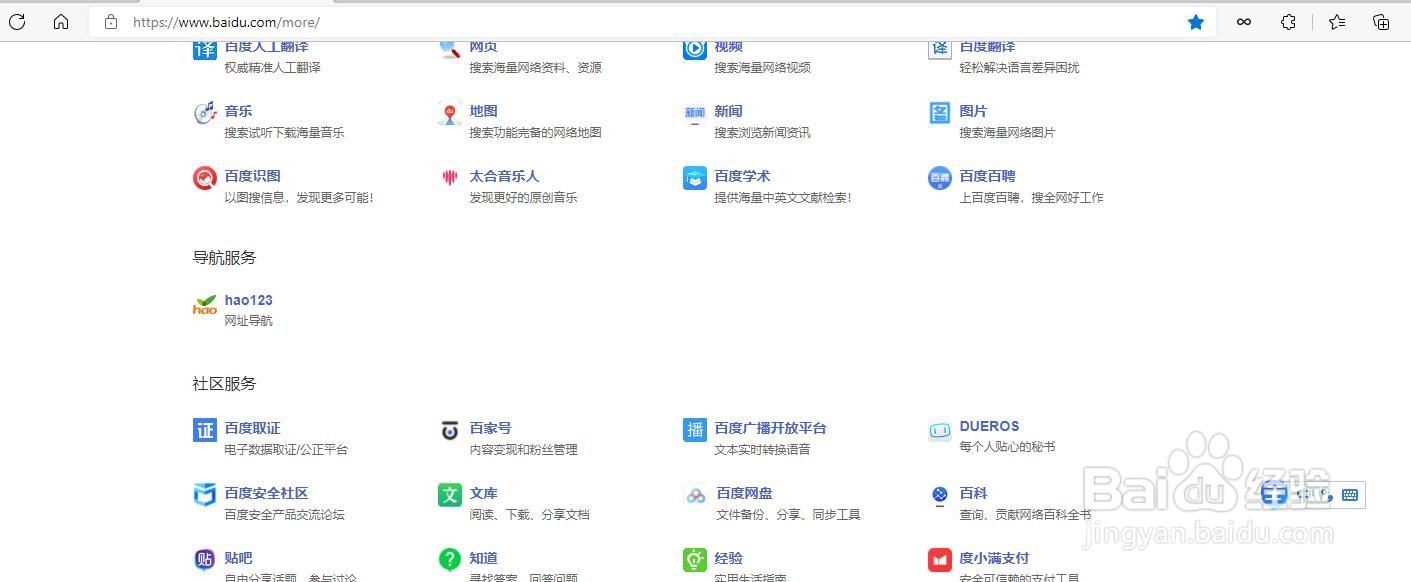Click the 视频 play icon
The image size is (1411, 582).
[x=695, y=49]
